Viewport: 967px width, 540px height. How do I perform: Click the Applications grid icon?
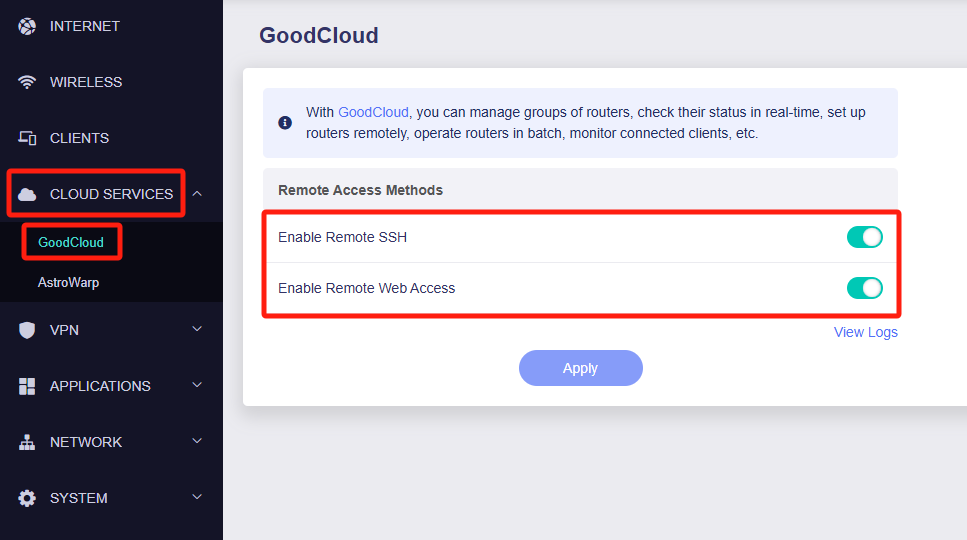[x=27, y=386]
